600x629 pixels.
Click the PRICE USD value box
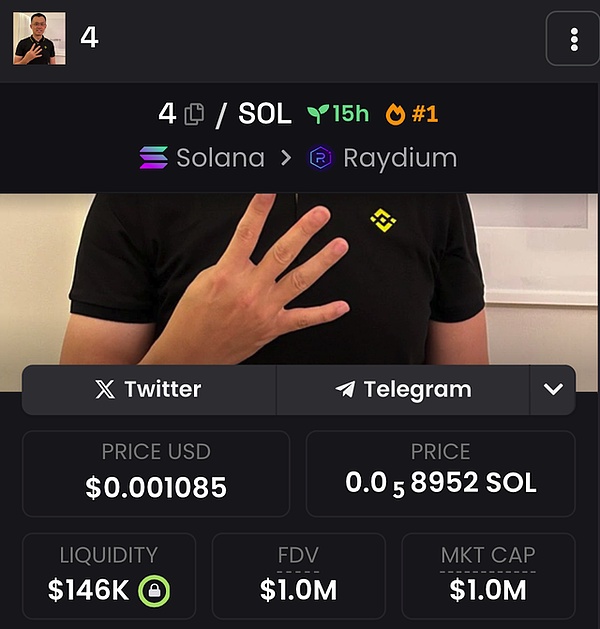[x=156, y=473]
